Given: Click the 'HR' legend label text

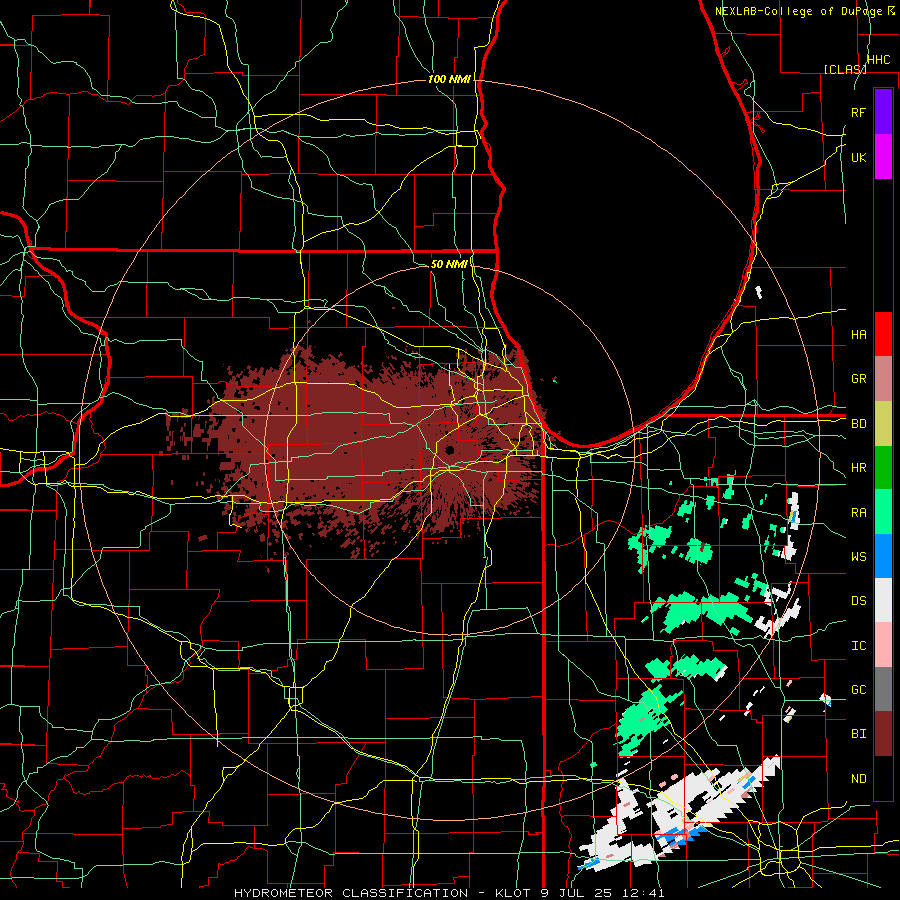Looking at the screenshot, I should [x=858, y=468].
